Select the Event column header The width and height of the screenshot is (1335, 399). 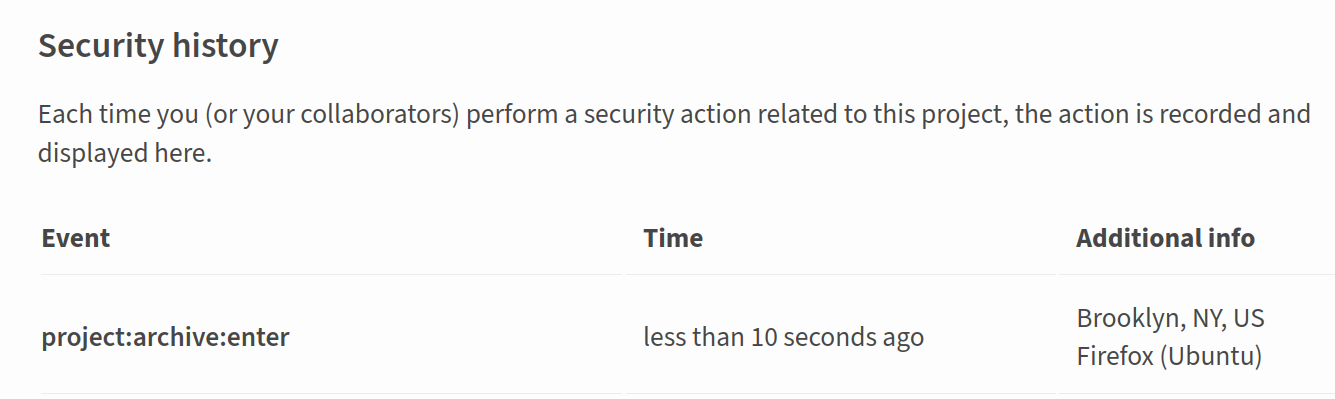76,238
